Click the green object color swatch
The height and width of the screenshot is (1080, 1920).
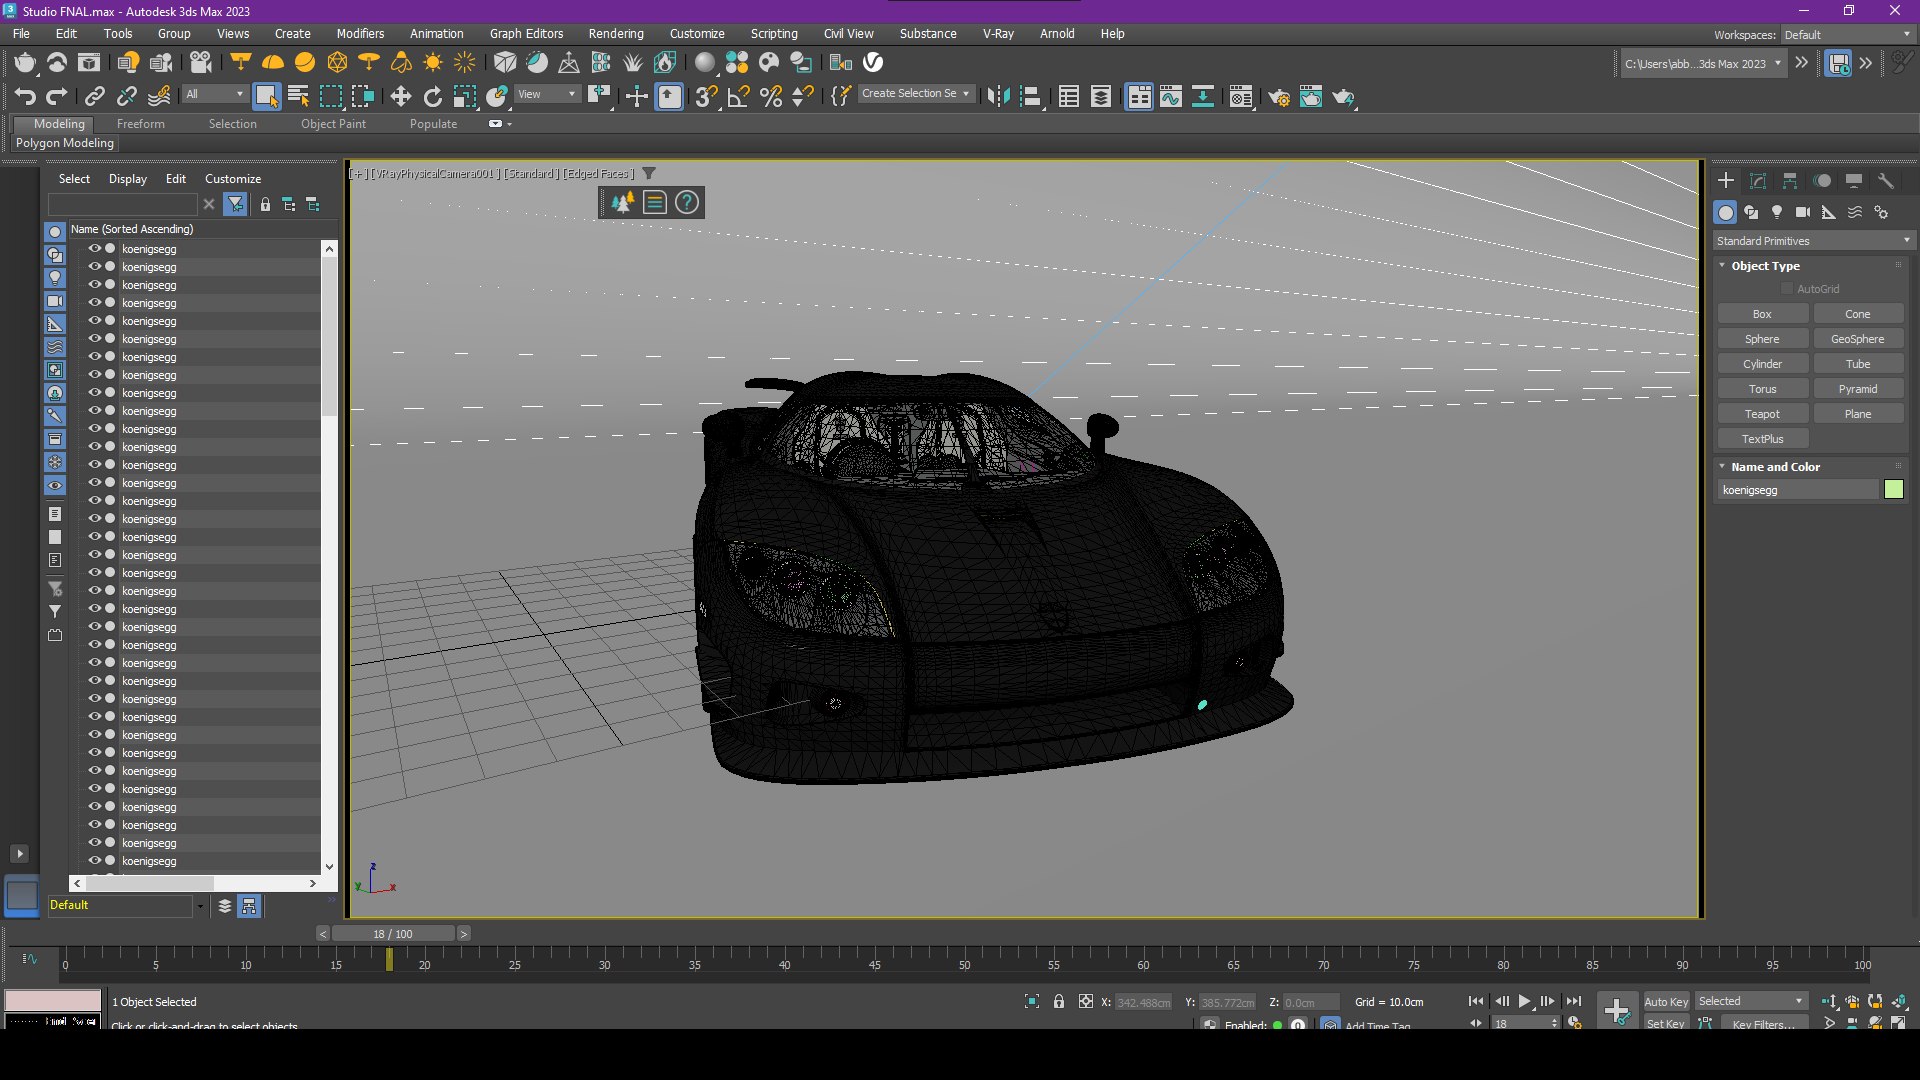pyautogui.click(x=1894, y=490)
